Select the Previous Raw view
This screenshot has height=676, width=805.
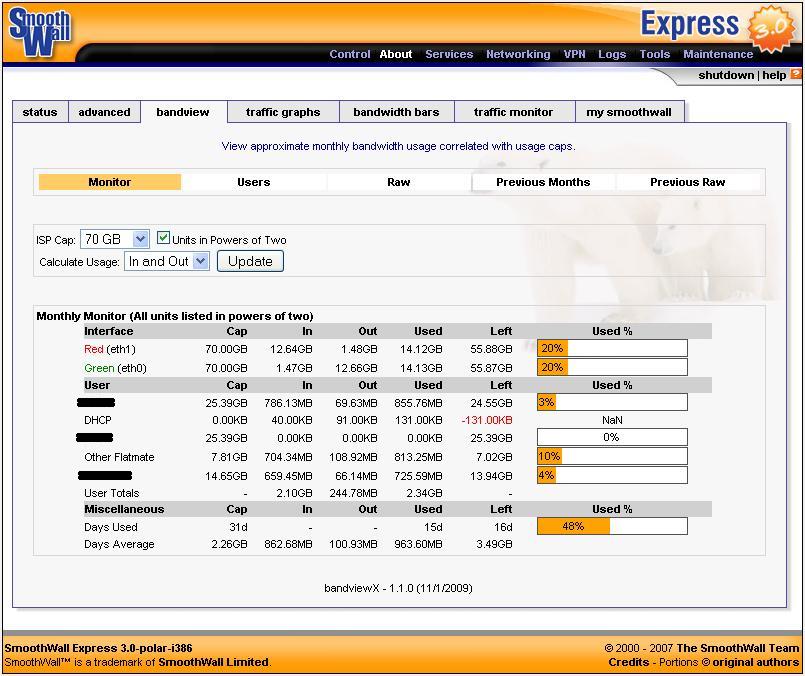[x=687, y=182]
